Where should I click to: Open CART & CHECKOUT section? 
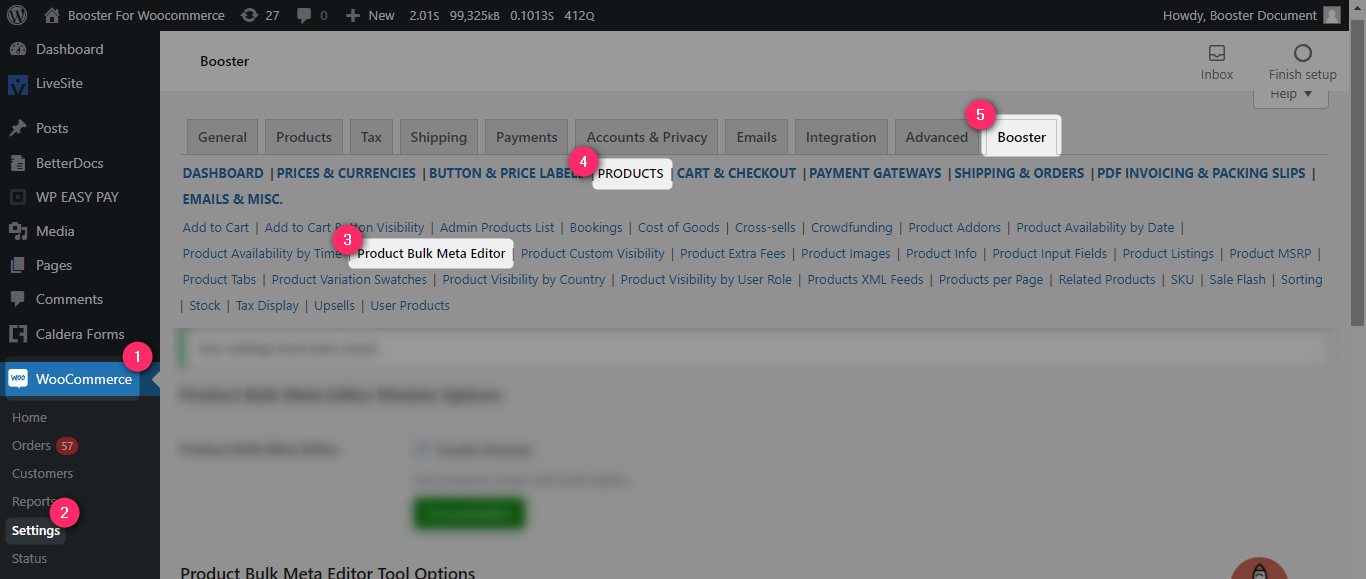tap(737, 173)
